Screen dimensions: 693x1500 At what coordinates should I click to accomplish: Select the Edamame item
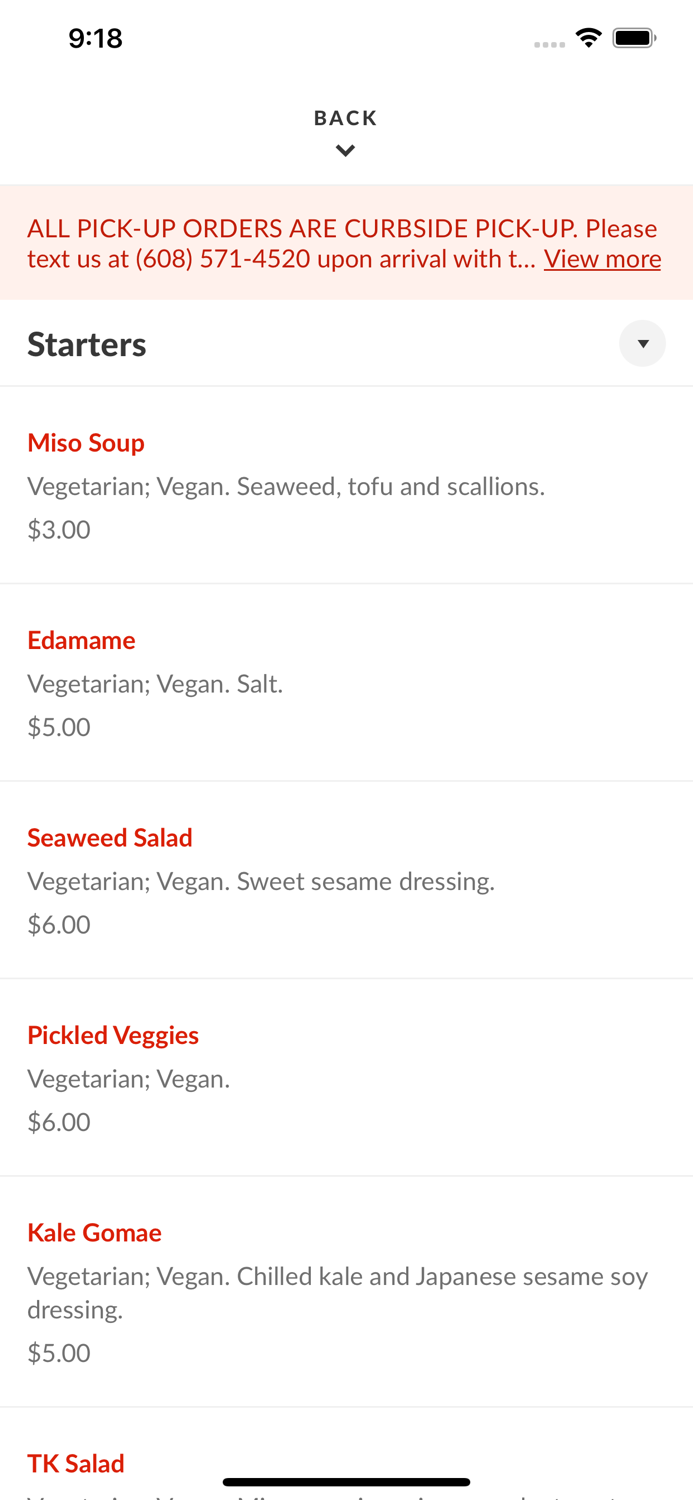pyautogui.click(x=81, y=640)
